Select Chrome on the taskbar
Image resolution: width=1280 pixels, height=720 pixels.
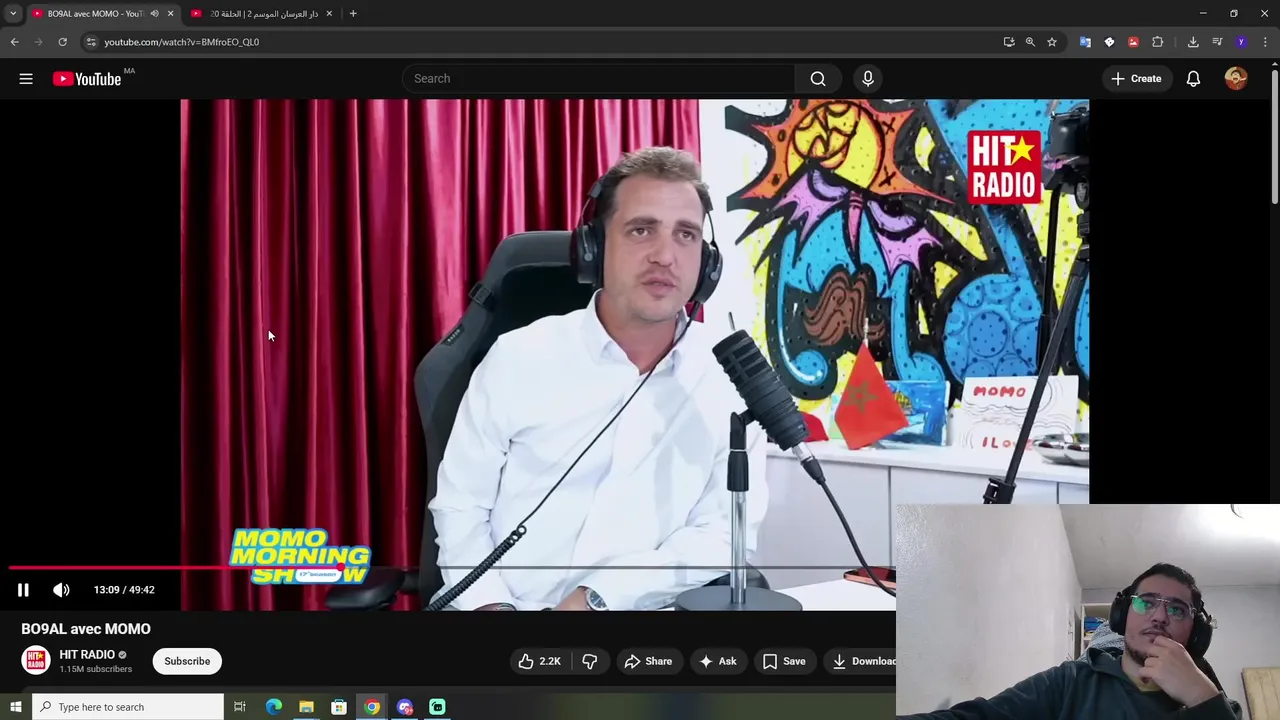[372, 707]
